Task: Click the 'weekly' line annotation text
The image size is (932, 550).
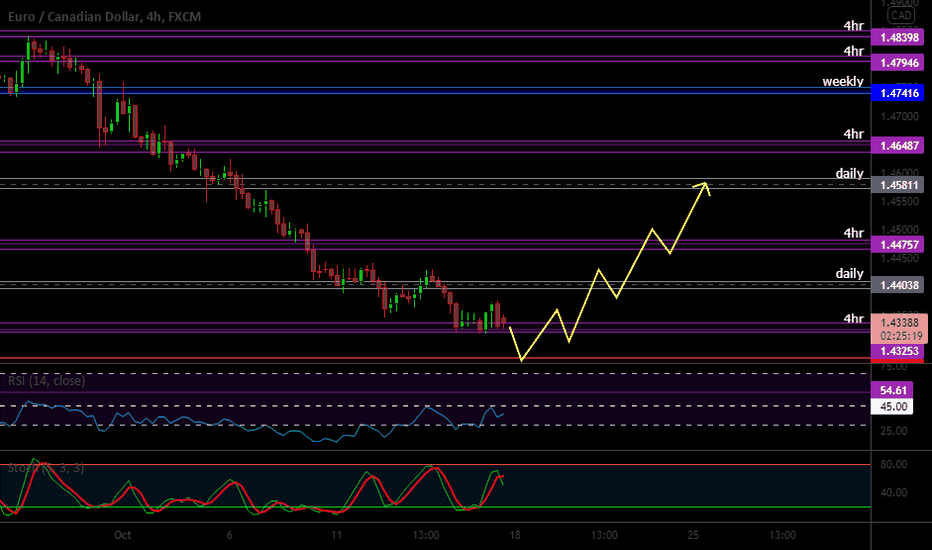Action: tap(843, 81)
